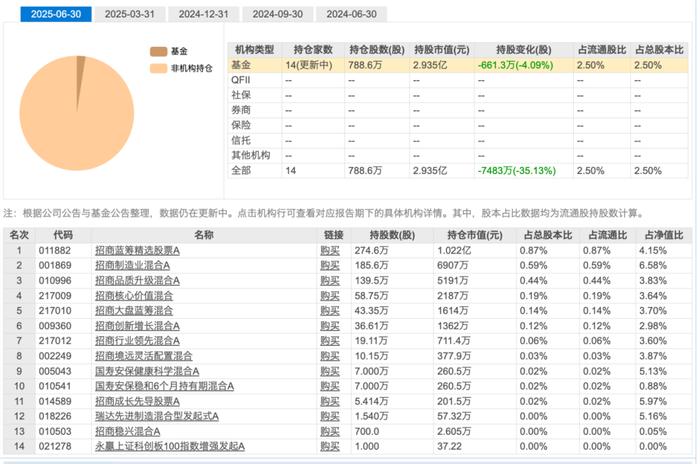Select the 社保 institution row
700x464 pixels.
(x=458, y=95)
